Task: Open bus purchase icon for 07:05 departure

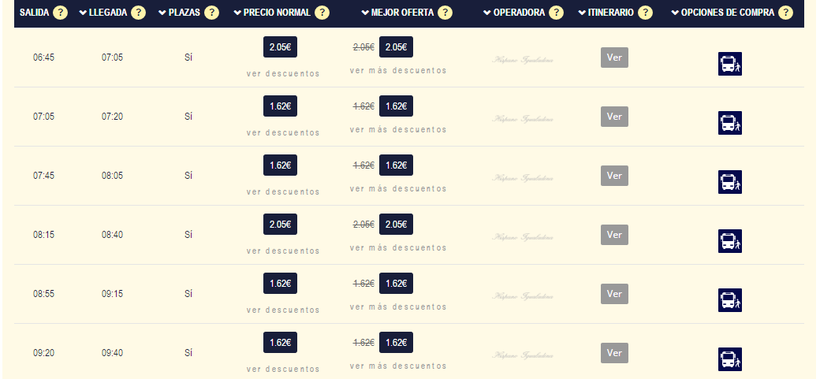Action: click(730, 123)
